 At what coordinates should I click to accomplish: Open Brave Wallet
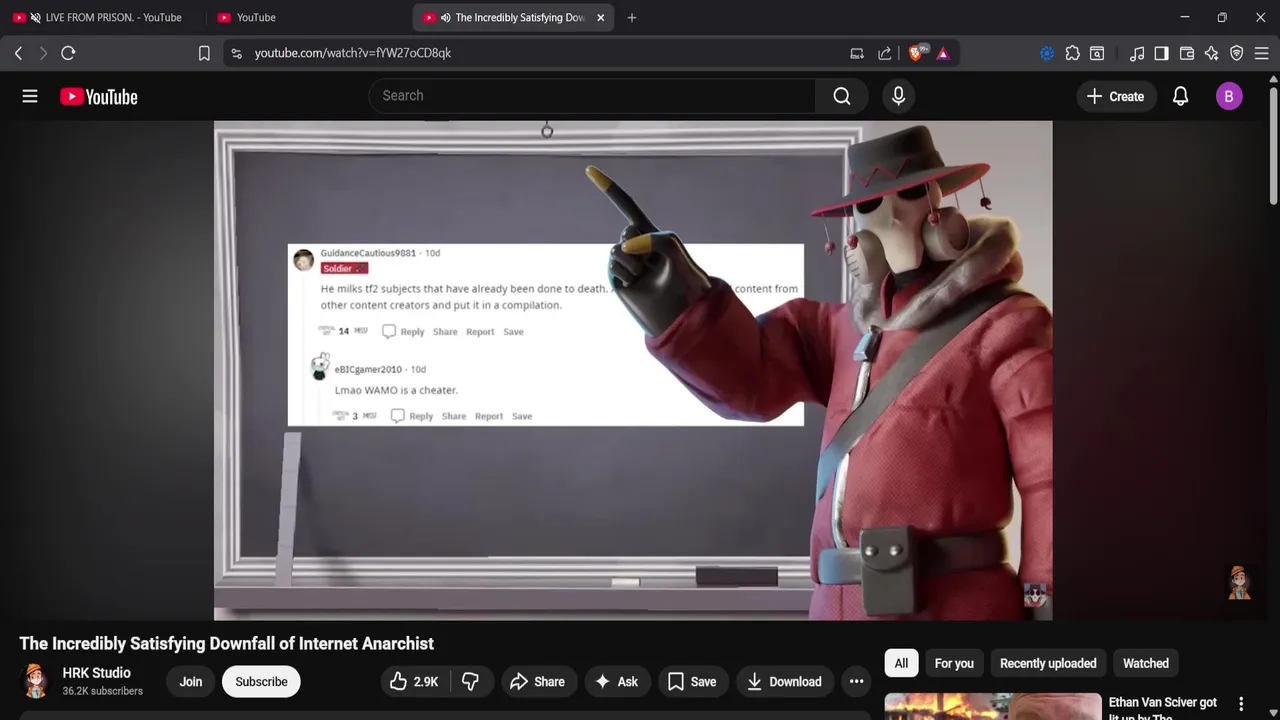(1187, 53)
